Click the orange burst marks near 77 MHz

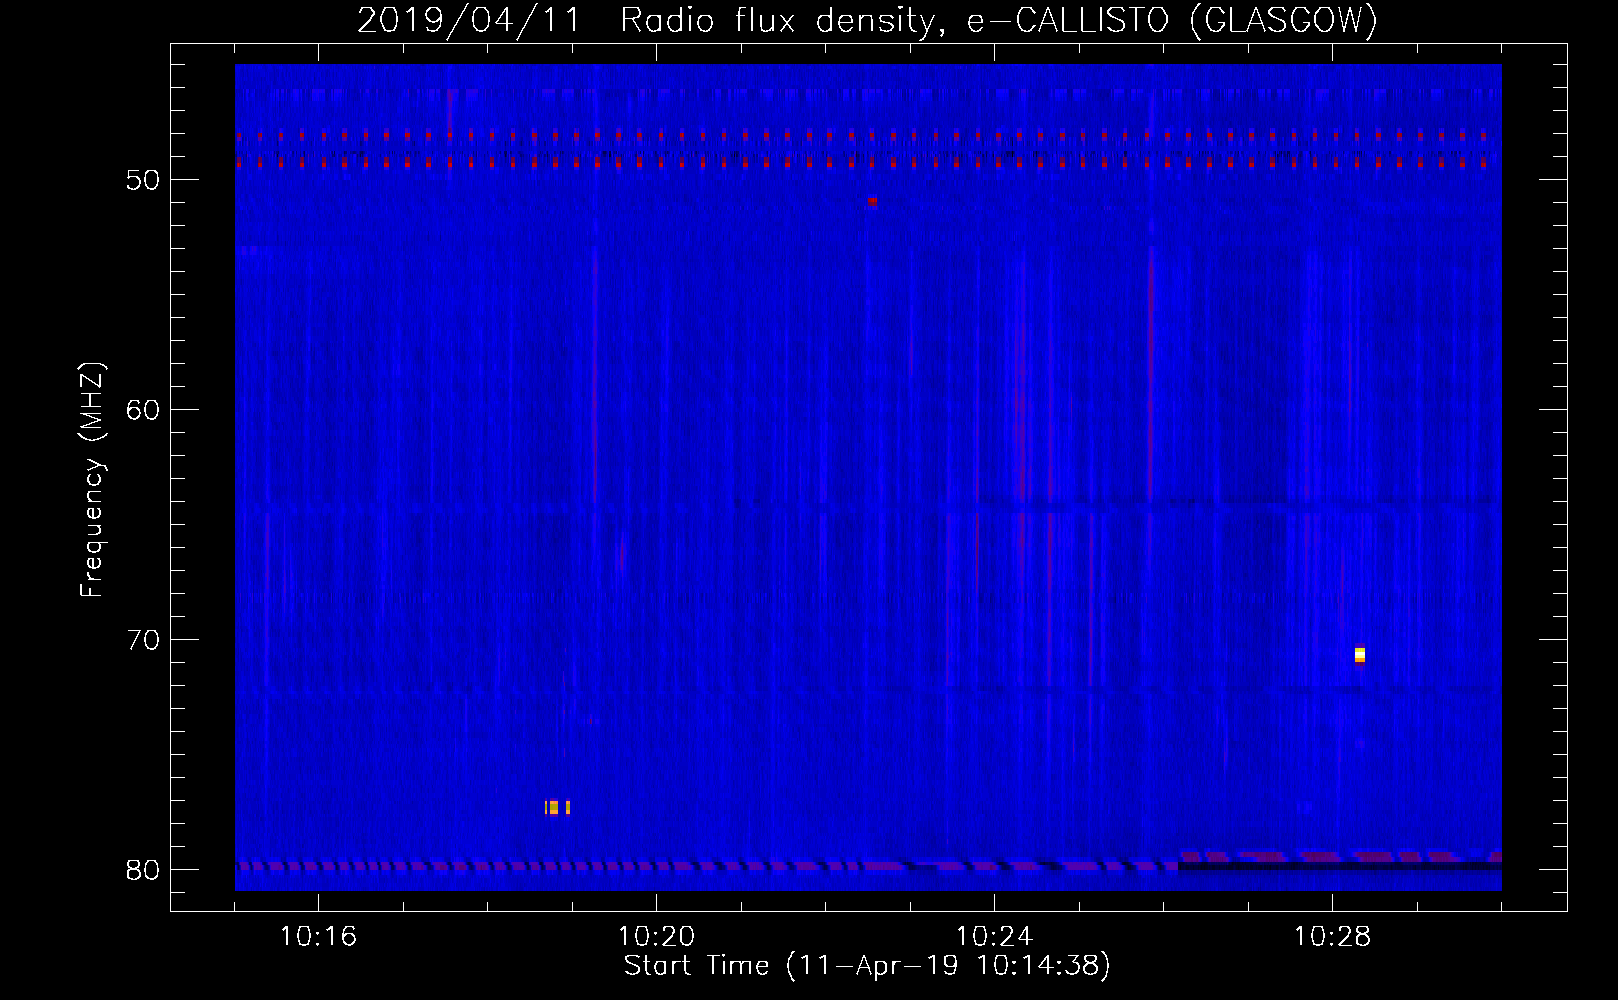[x=557, y=807]
